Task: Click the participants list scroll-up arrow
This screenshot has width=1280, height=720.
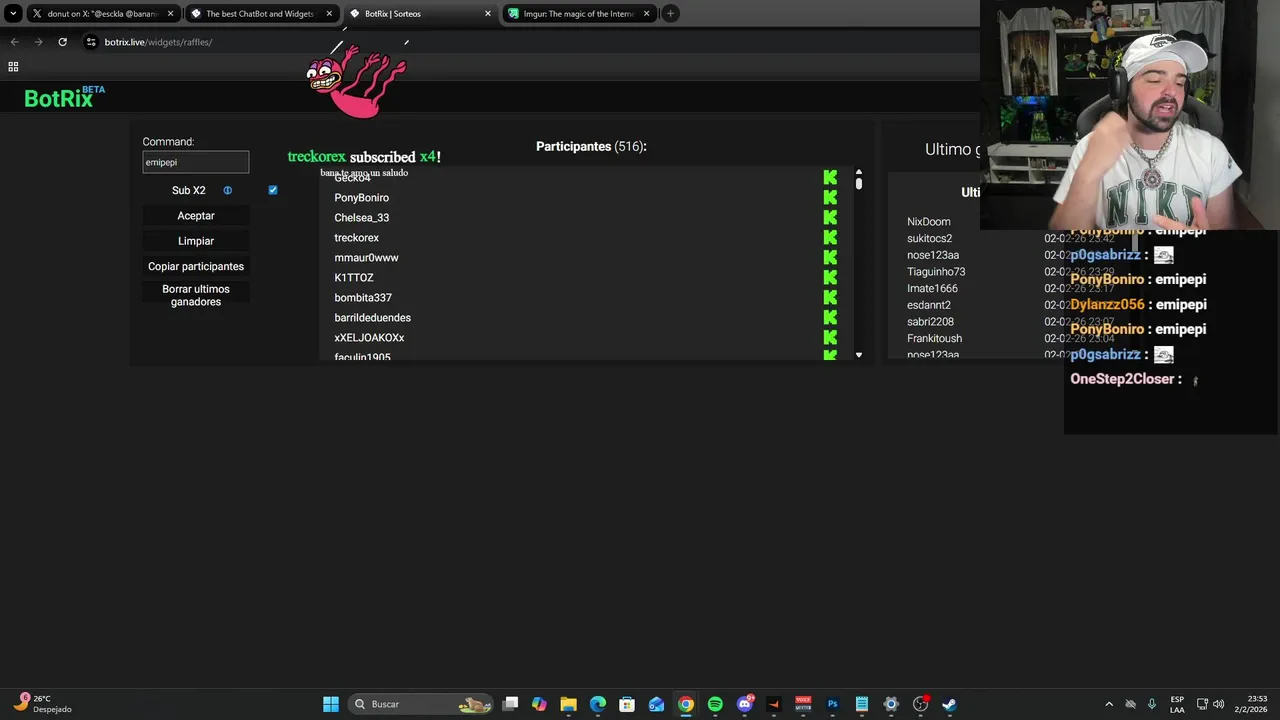Action: (x=858, y=172)
